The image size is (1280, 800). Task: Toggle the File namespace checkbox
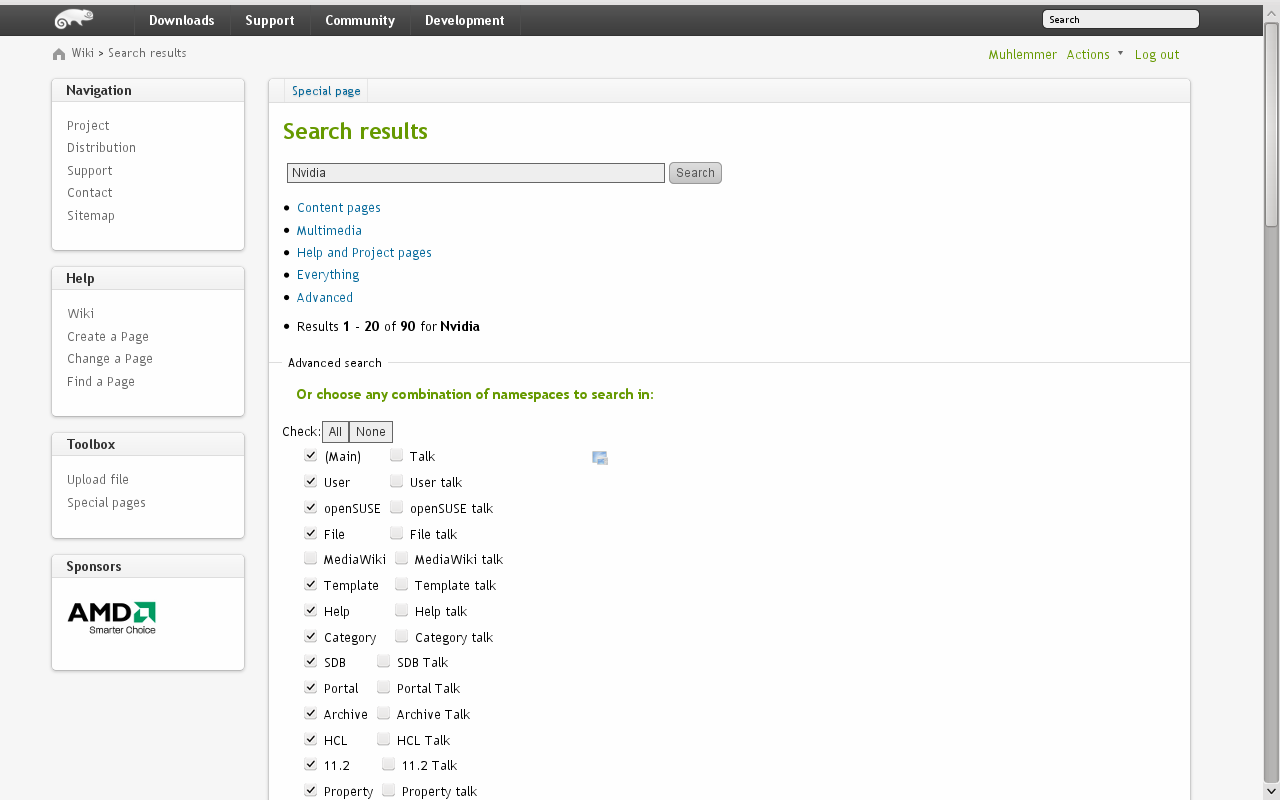tap(311, 533)
